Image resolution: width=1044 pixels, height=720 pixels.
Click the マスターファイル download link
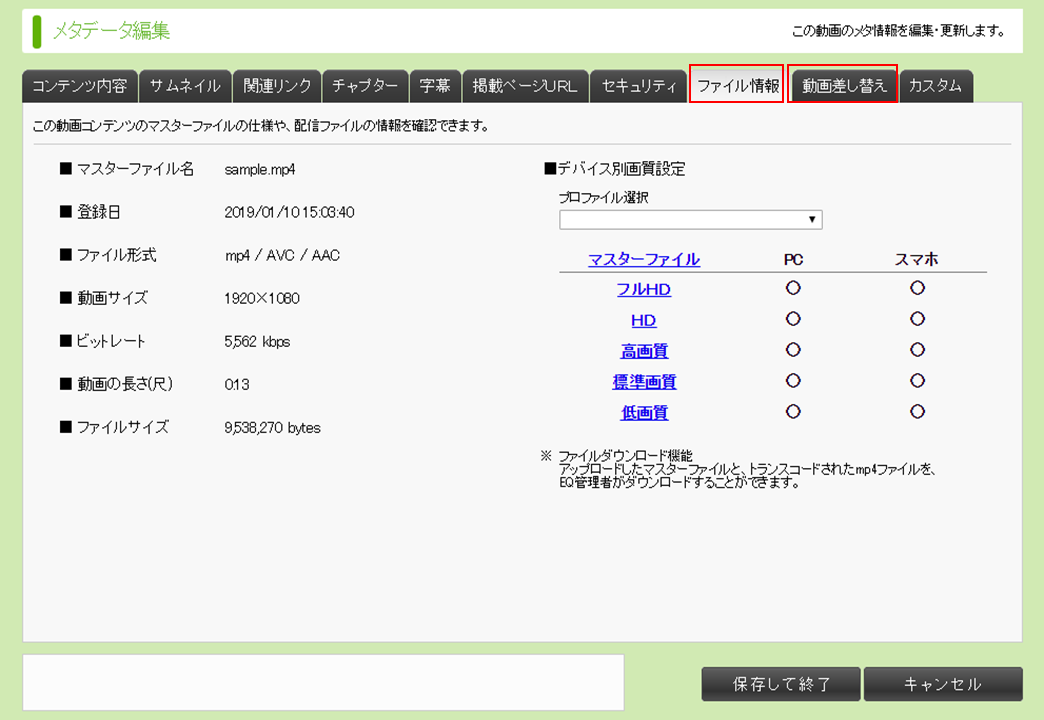point(644,259)
